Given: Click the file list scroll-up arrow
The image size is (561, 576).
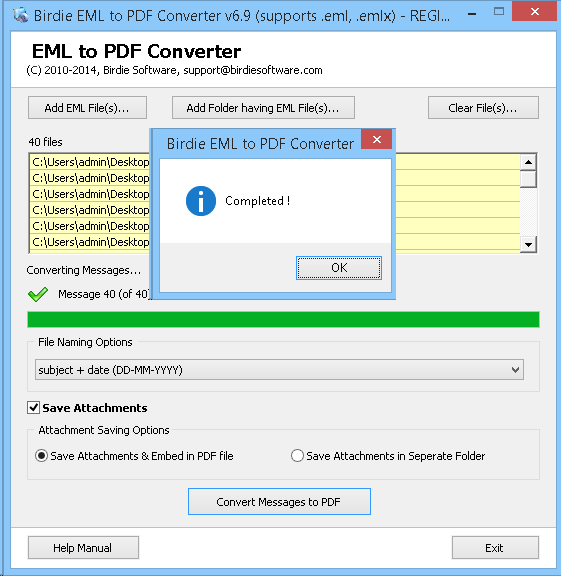Looking at the screenshot, I should coord(528,162).
